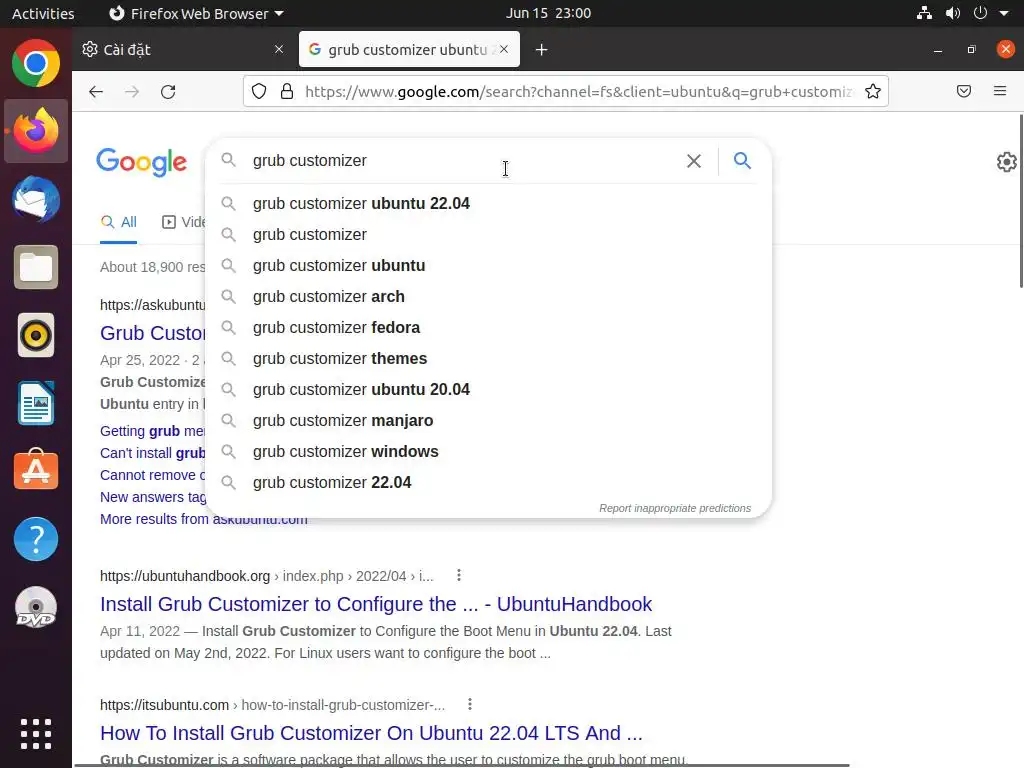
Task: Reload the current page
Action: click(x=168, y=91)
